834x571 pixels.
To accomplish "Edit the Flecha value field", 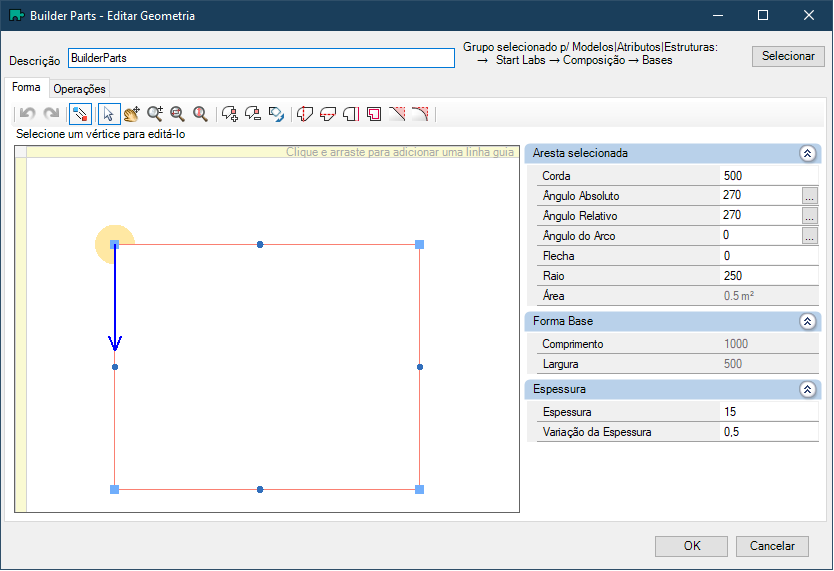I will coord(769,256).
